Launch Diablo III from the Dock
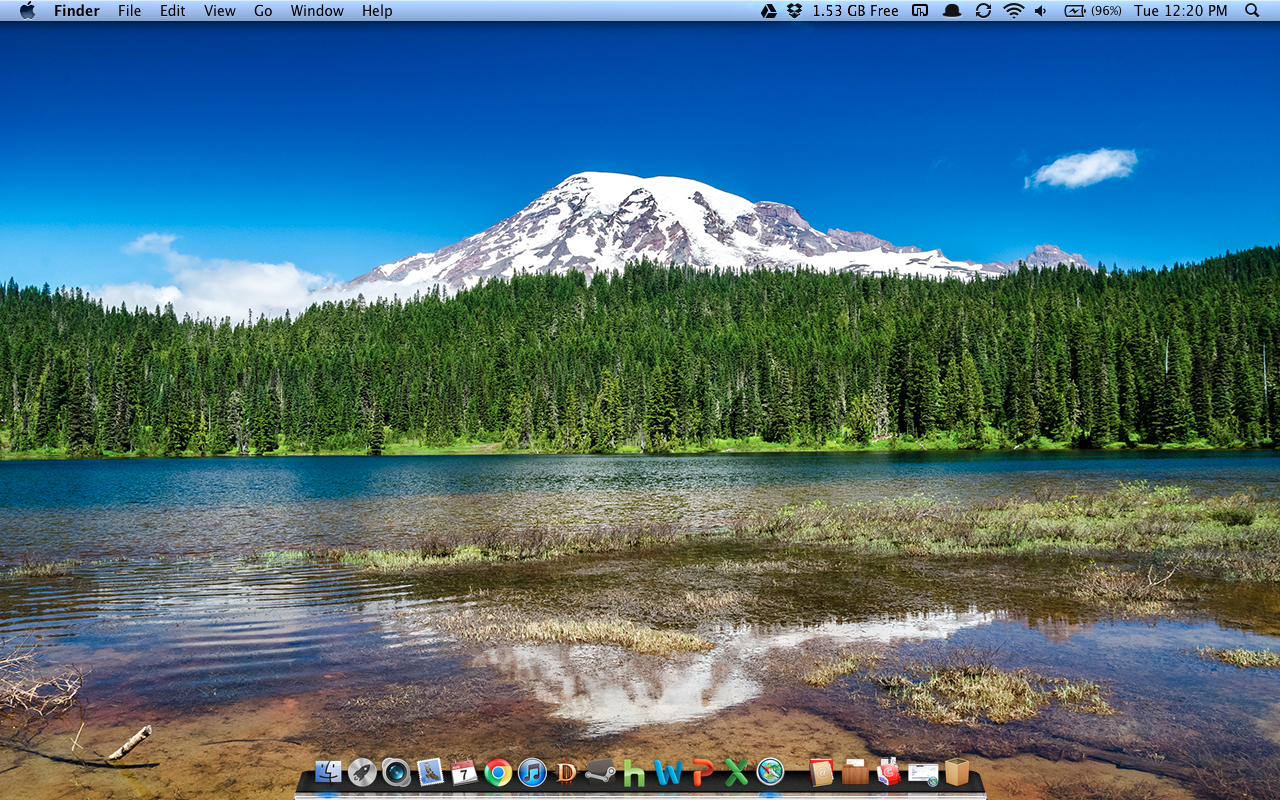1280x800 pixels. (566, 772)
